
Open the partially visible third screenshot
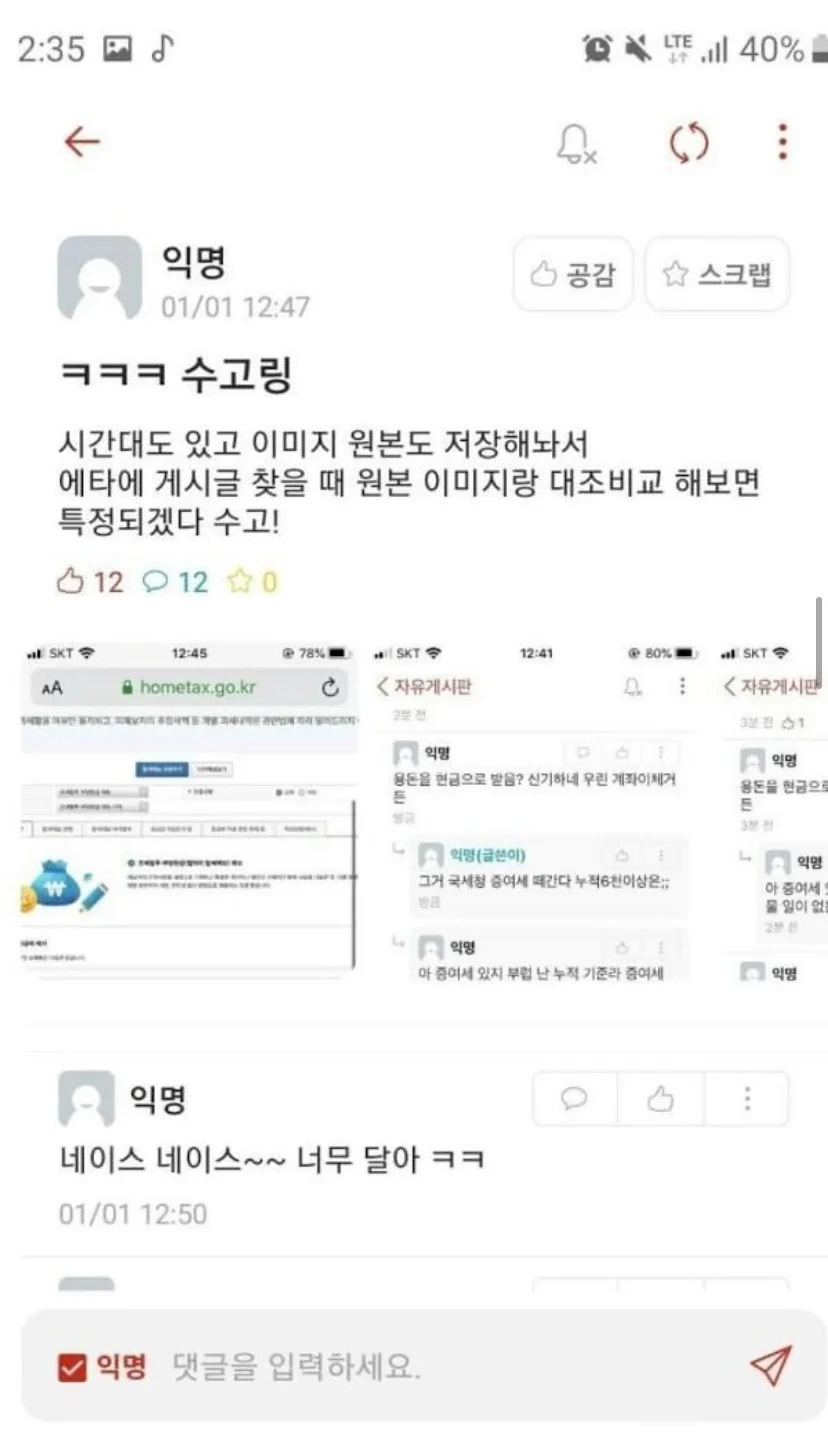pos(773,810)
